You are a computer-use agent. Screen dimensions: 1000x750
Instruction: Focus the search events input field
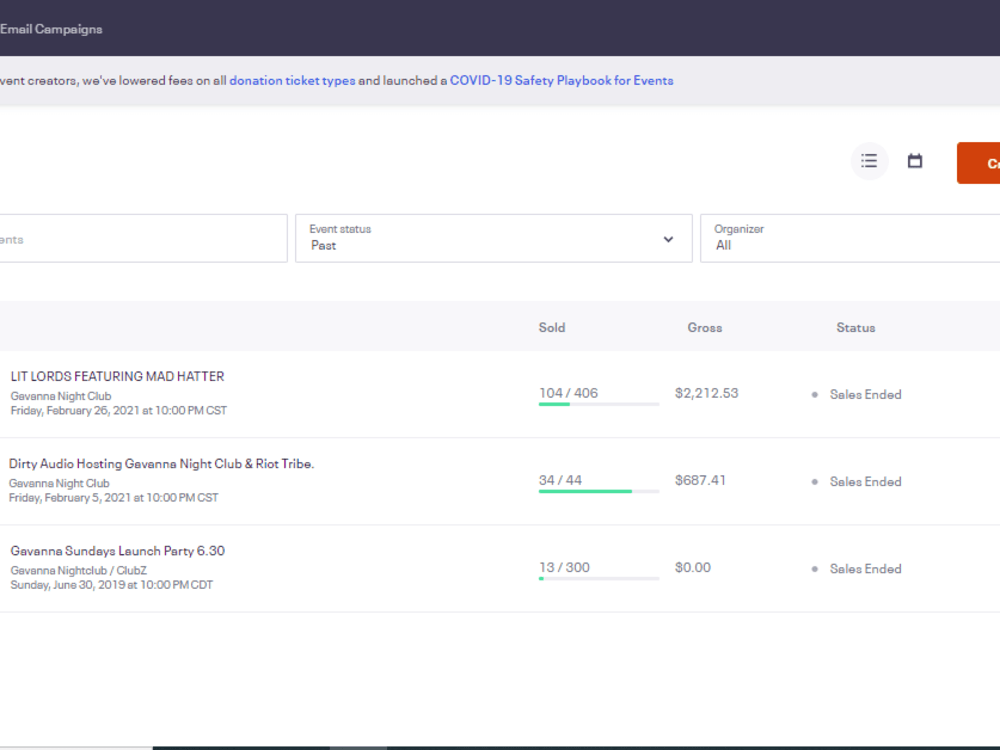(x=143, y=238)
